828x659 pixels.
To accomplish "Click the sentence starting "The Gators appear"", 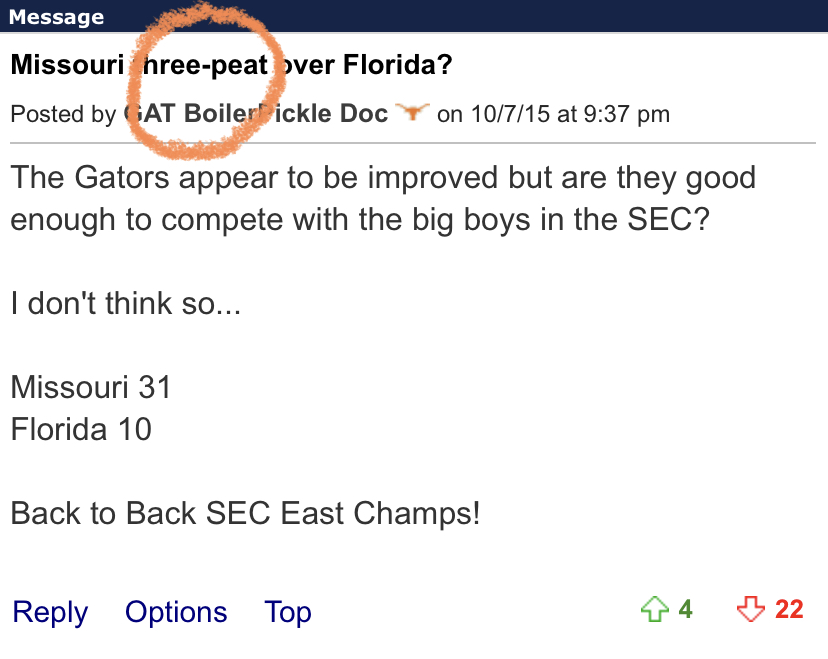I will pyautogui.click(x=383, y=178).
